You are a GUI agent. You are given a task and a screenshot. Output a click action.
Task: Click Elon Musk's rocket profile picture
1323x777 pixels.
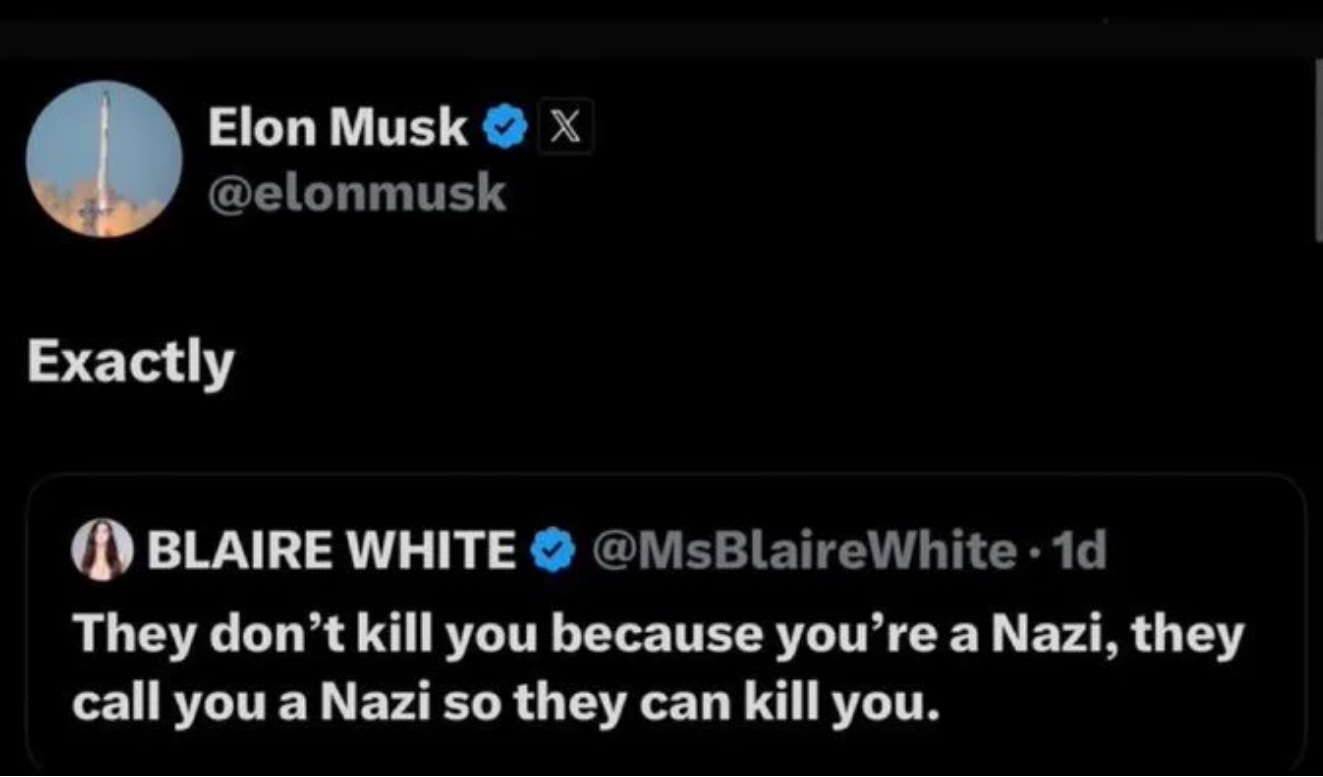(x=104, y=159)
